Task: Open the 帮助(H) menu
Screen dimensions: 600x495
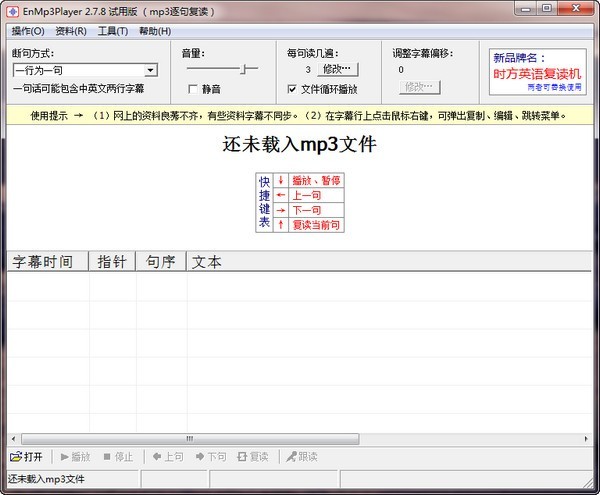Action: [155, 31]
